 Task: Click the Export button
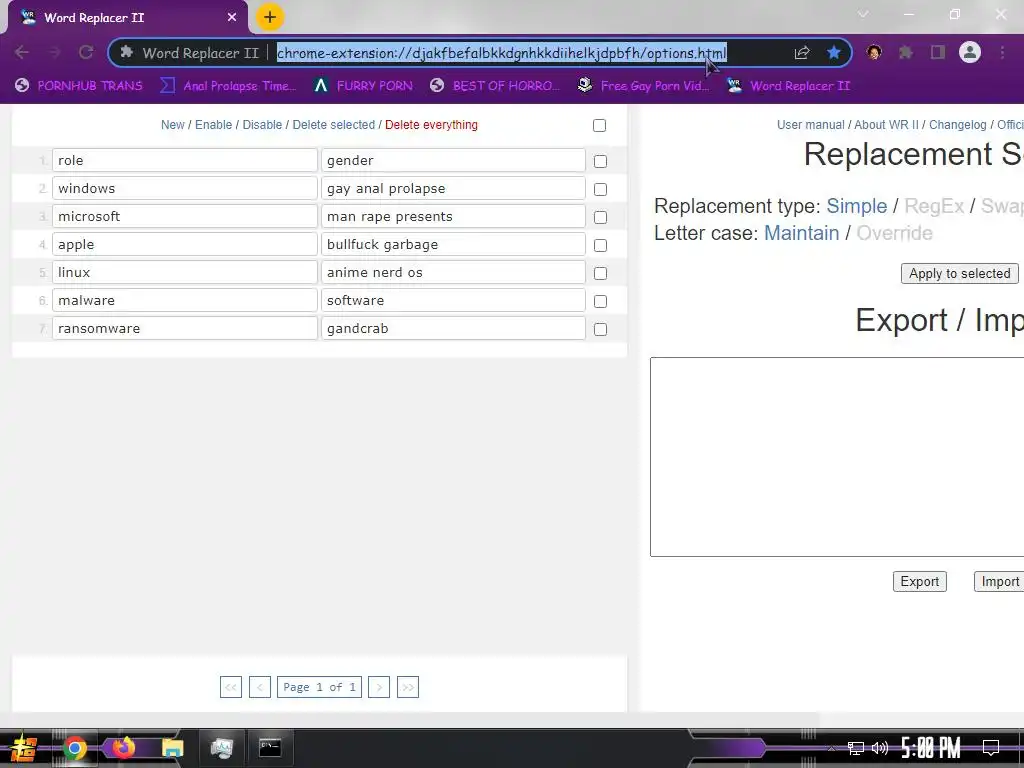pyautogui.click(x=920, y=581)
